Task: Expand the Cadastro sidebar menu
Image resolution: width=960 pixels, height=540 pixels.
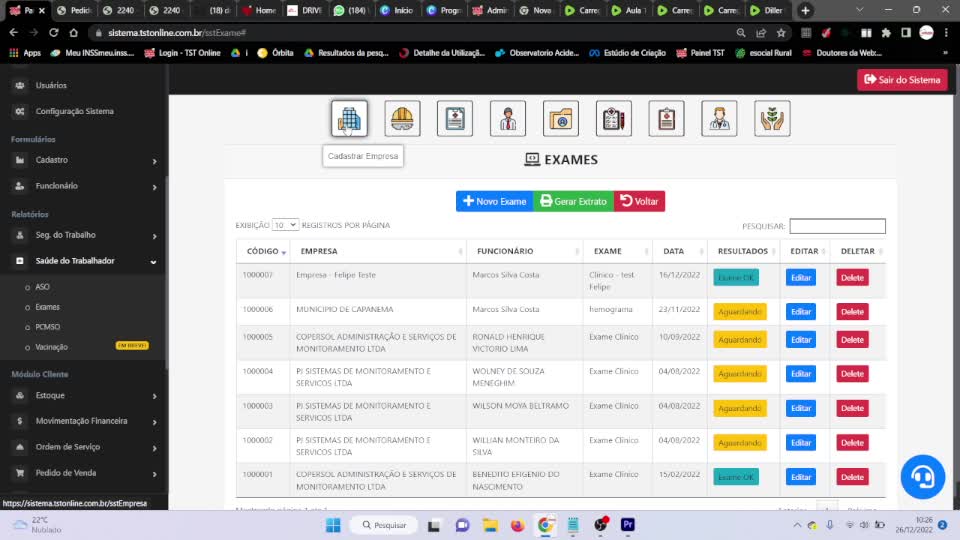Action: click(x=83, y=160)
